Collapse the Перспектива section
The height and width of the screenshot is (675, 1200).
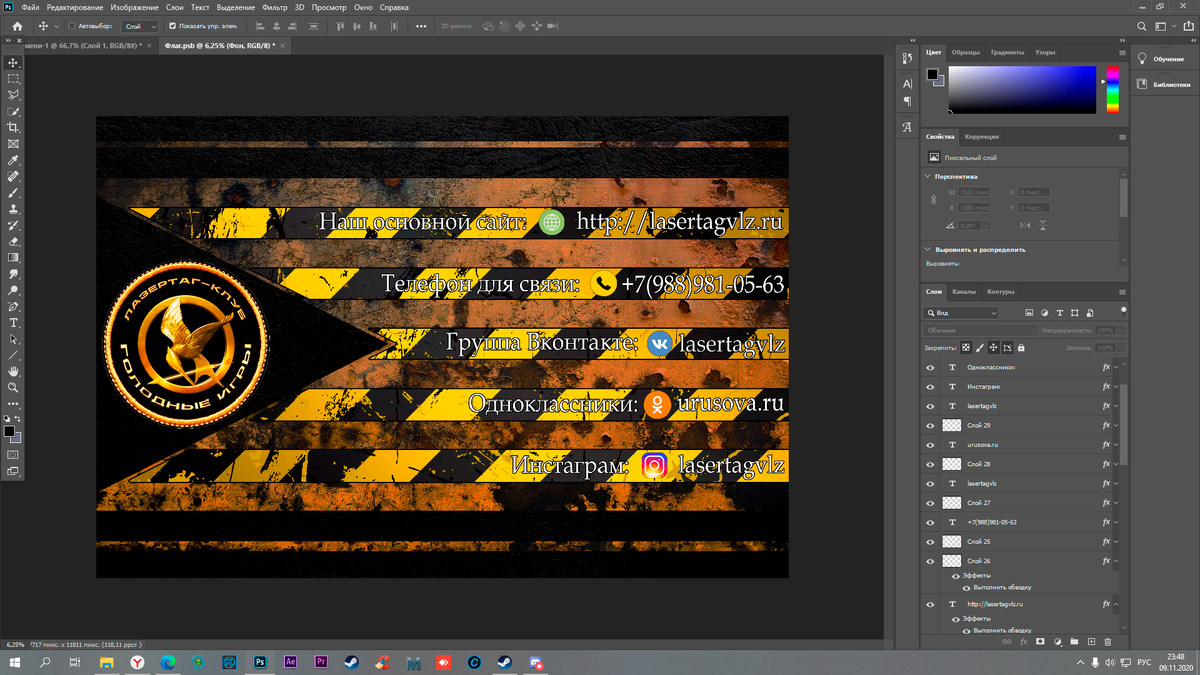pyautogui.click(x=927, y=177)
